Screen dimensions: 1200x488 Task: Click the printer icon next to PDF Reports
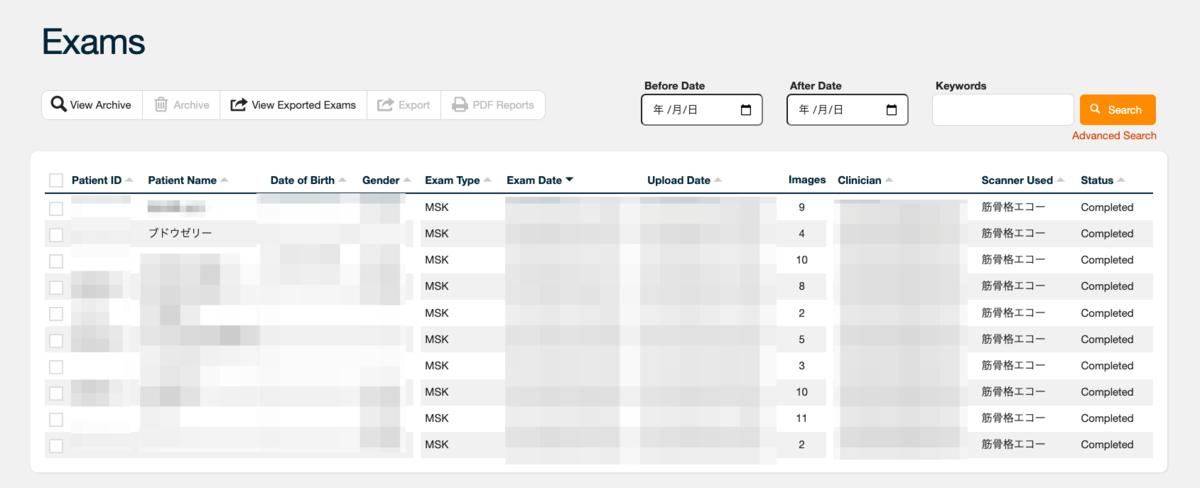(460, 104)
